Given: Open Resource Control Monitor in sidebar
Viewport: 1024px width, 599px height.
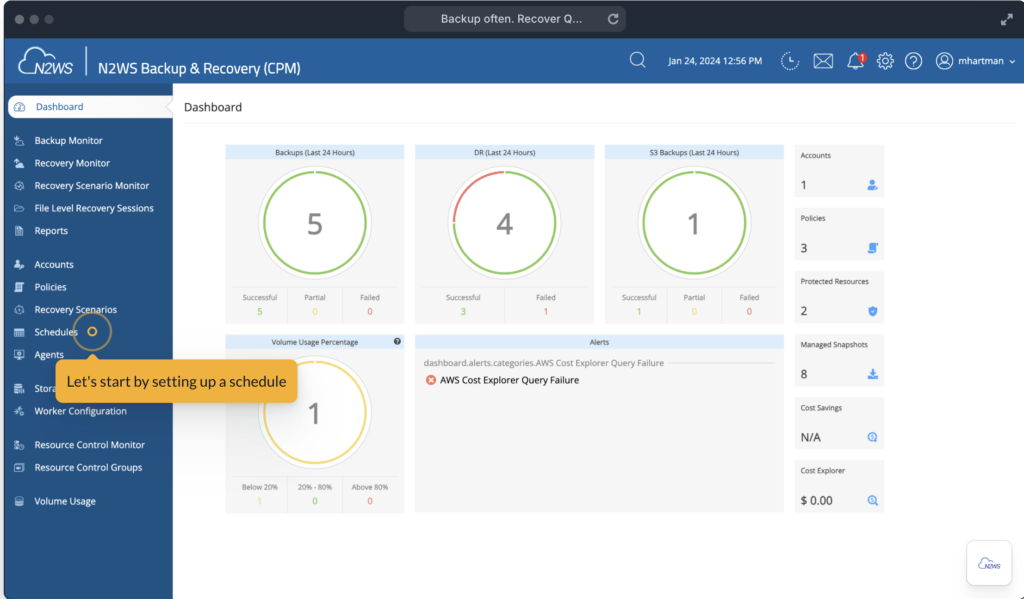Looking at the screenshot, I should (90, 445).
